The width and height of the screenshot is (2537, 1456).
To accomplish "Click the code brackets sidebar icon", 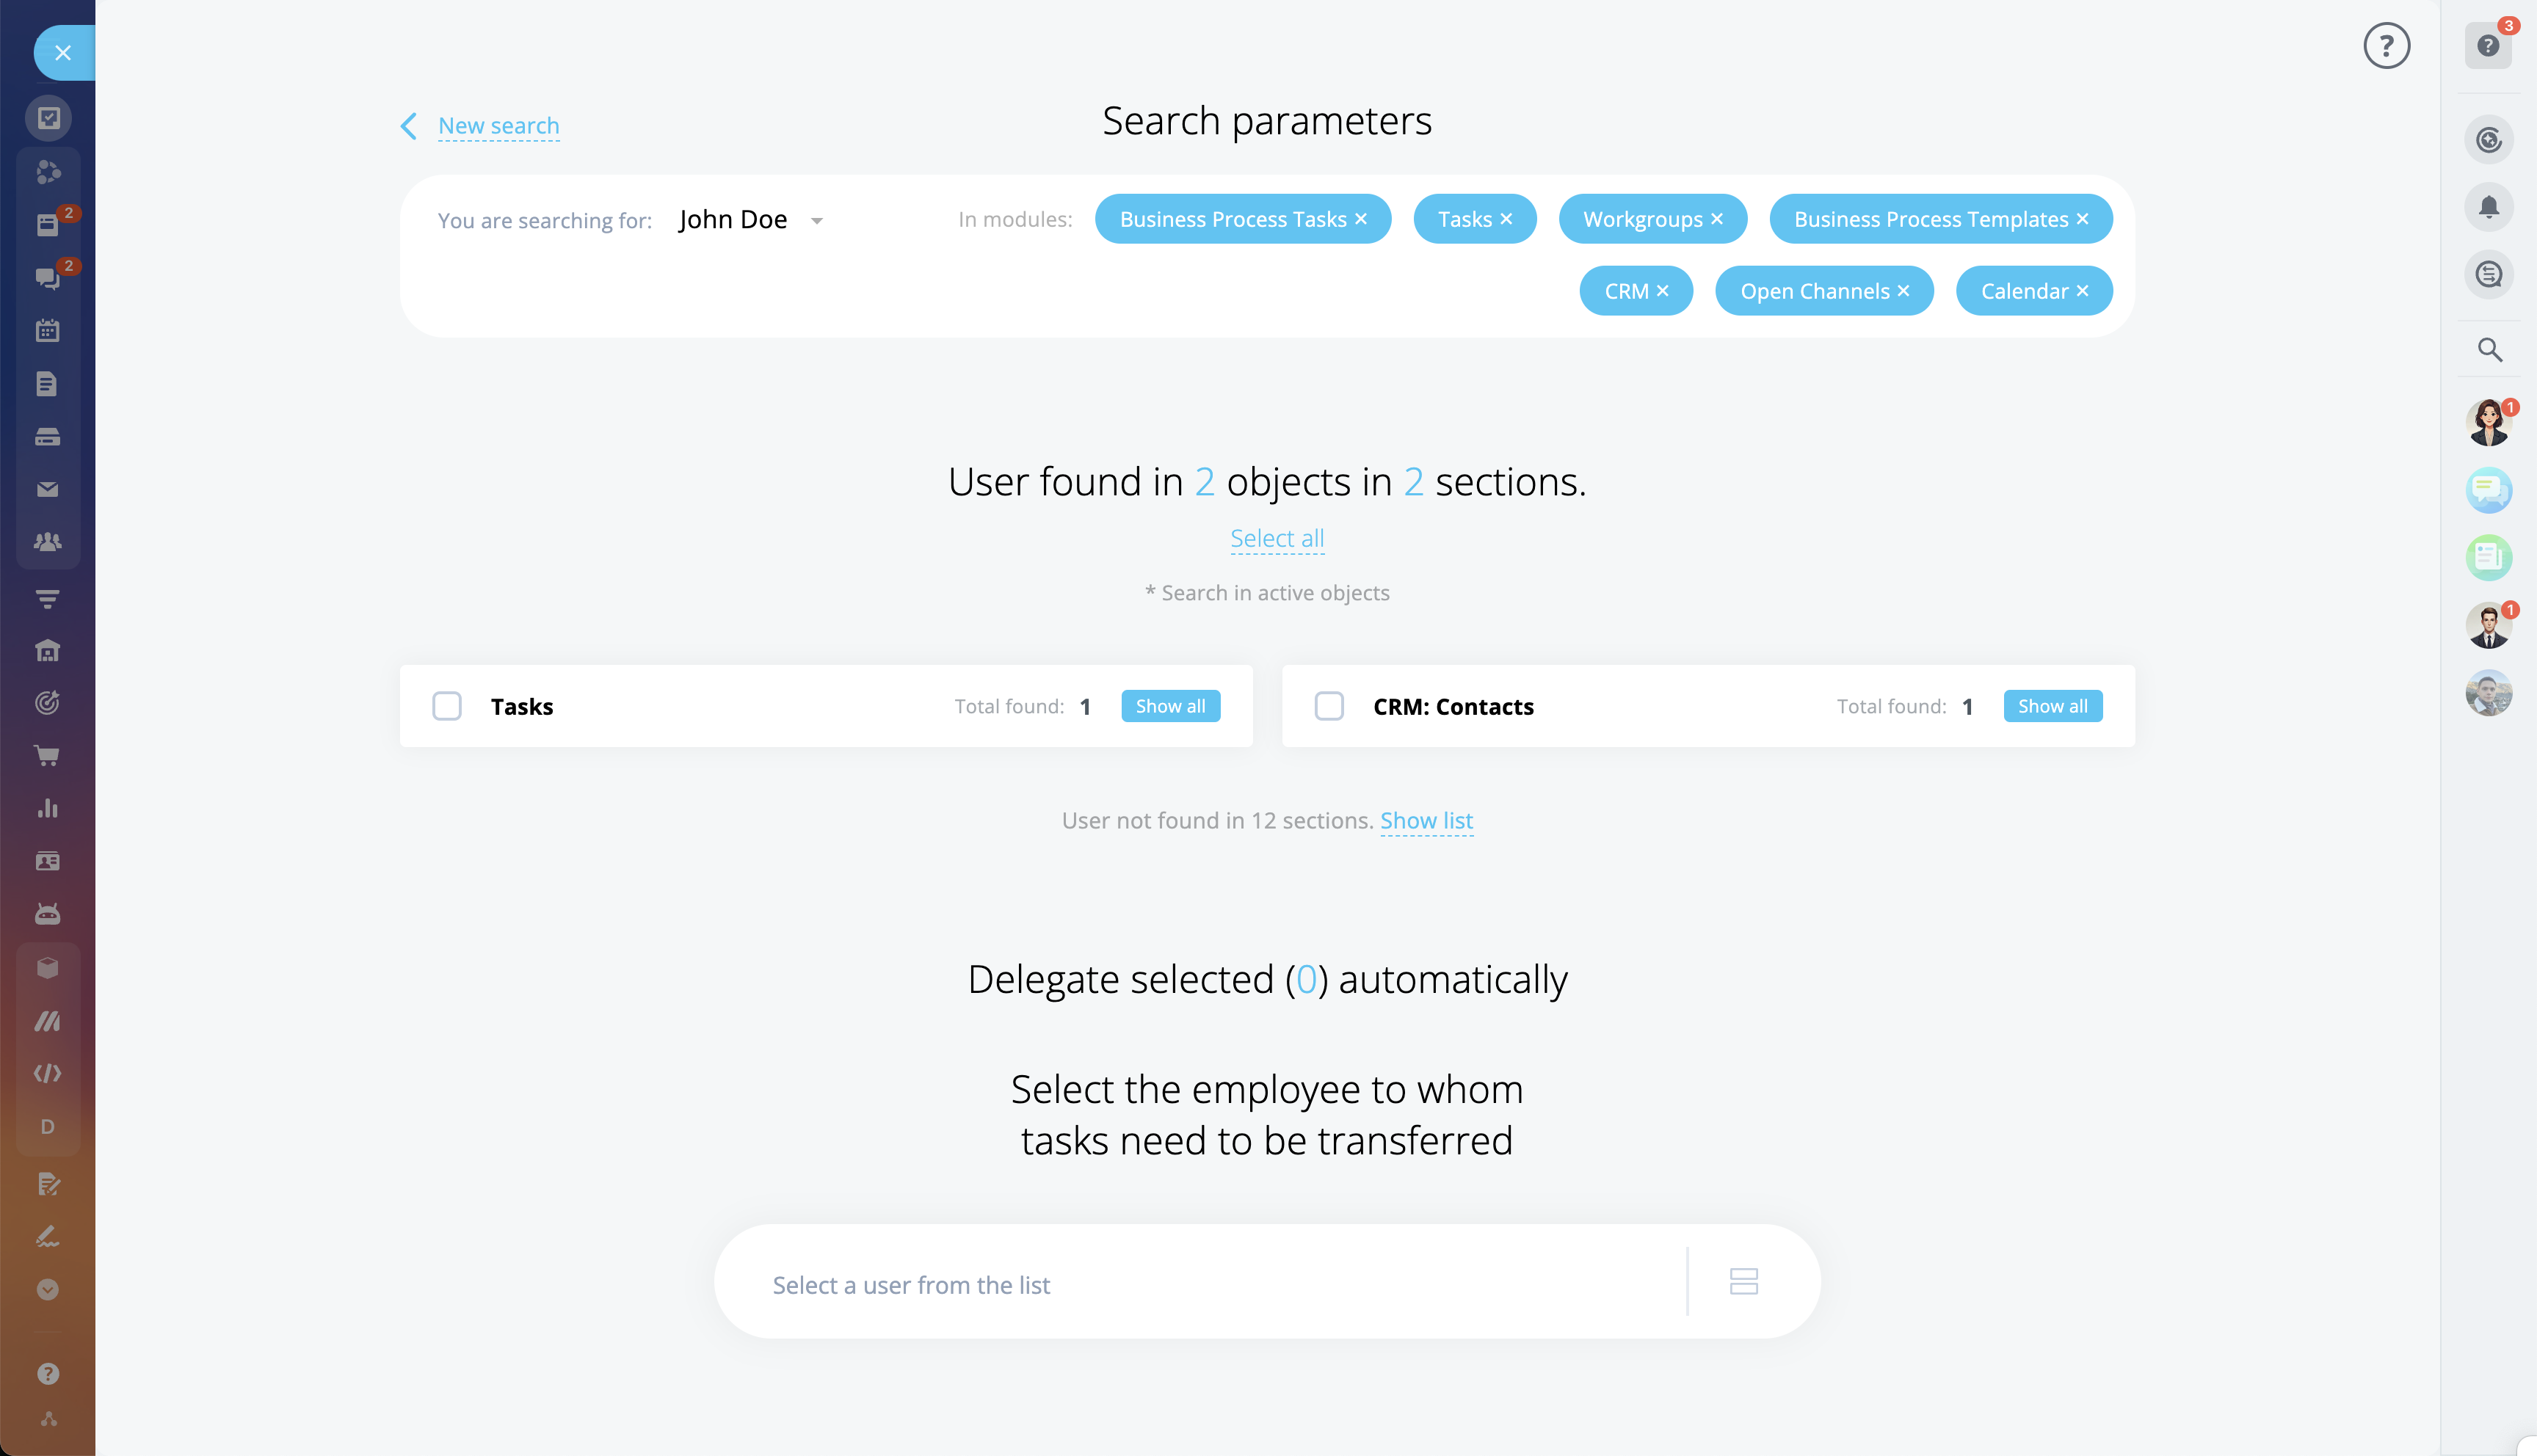I will 47,1073.
